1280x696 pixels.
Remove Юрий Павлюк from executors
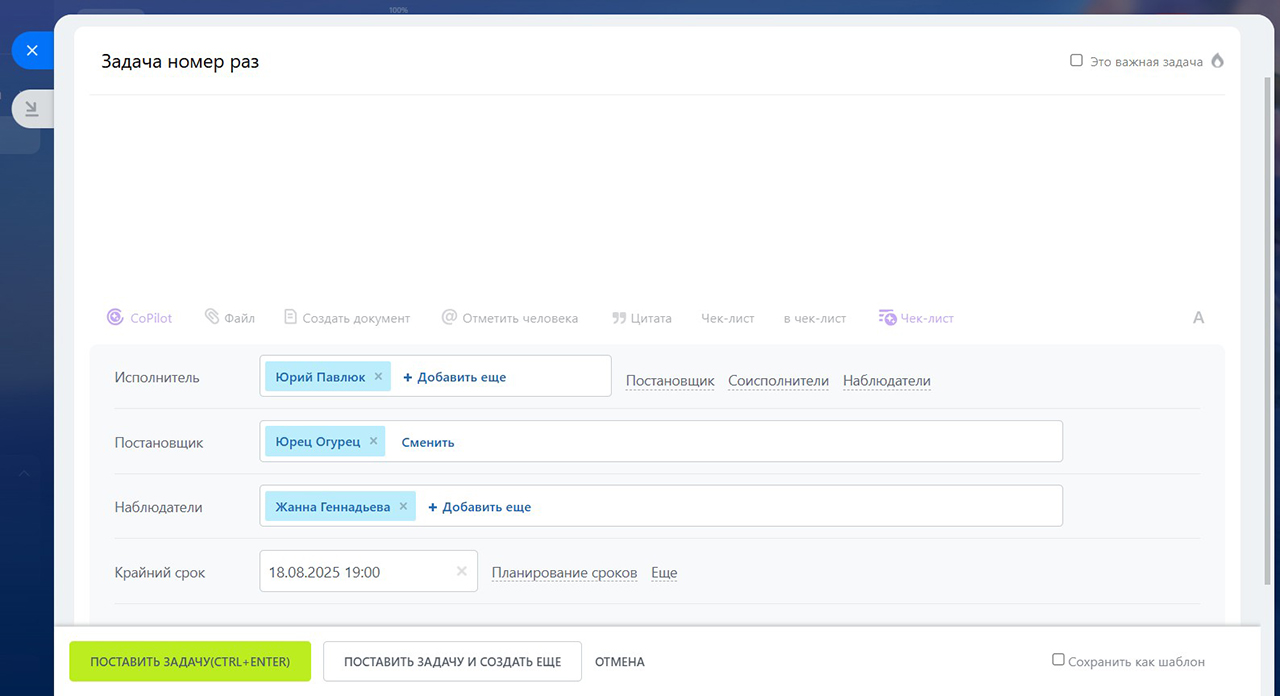pyautogui.click(x=378, y=377)
